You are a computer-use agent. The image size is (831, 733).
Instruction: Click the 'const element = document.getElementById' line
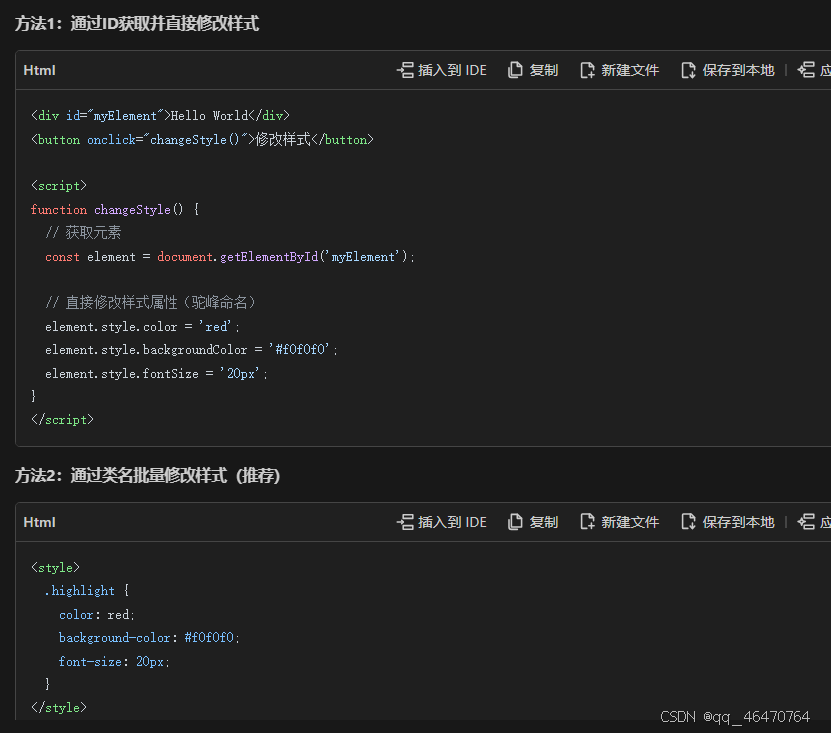(230, 257)
